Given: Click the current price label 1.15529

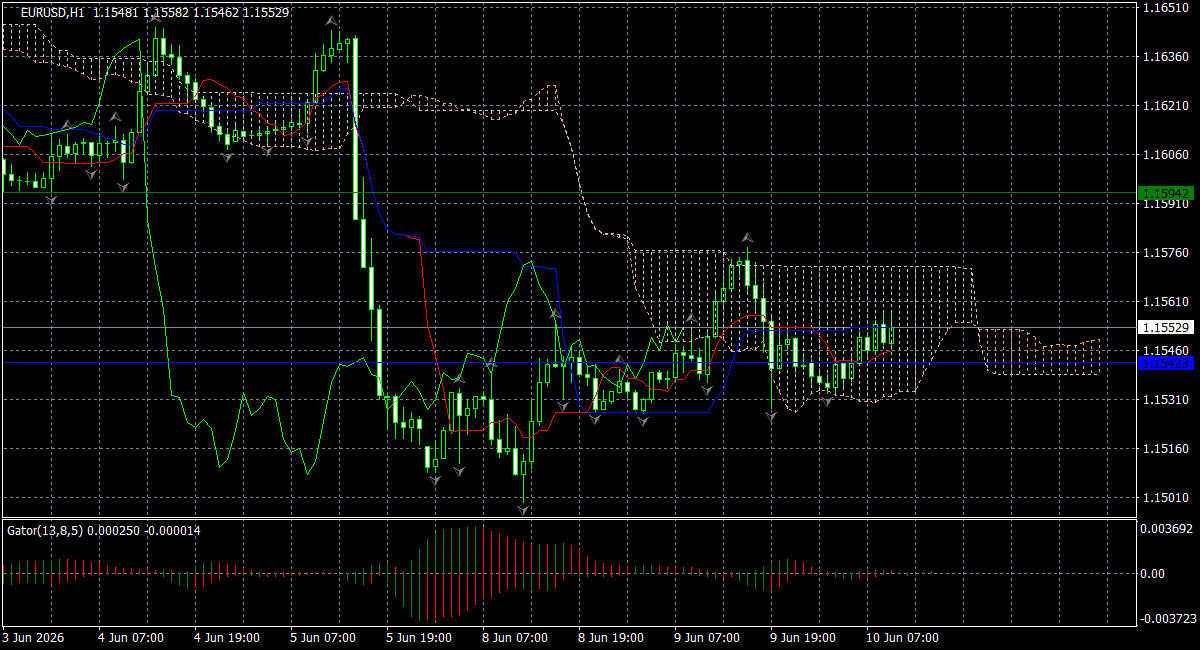Looking at the screenshot, I should (x=1166, y=327).
